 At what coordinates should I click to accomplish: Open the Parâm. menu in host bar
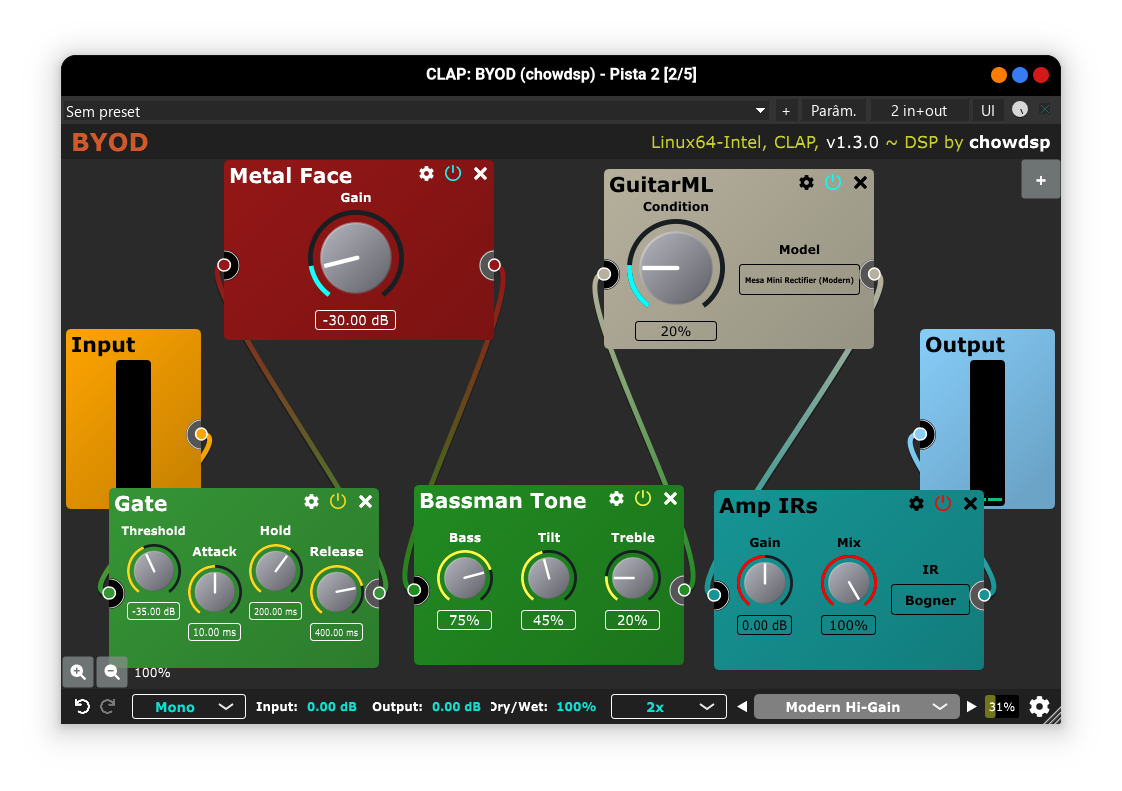[833, 111]
